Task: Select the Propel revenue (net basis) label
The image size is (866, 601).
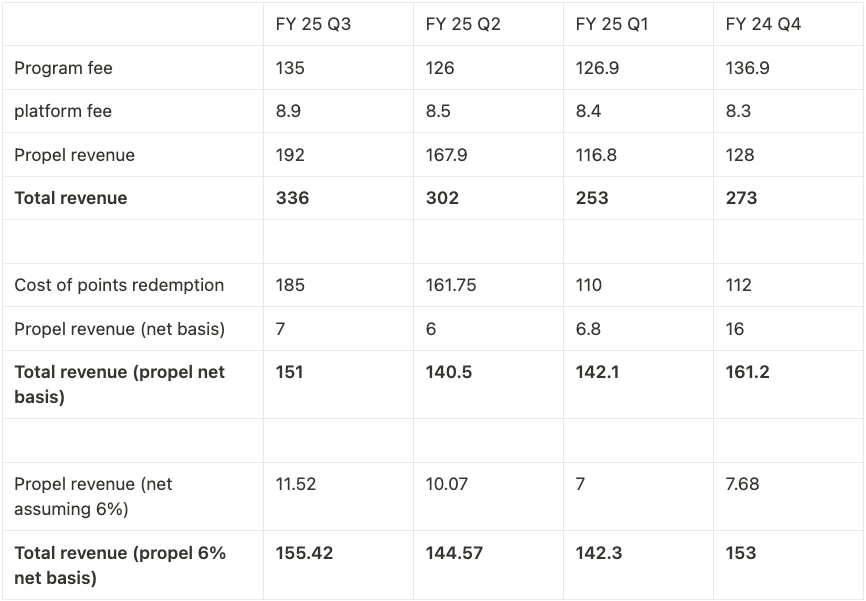Action: tap(119, 329)
